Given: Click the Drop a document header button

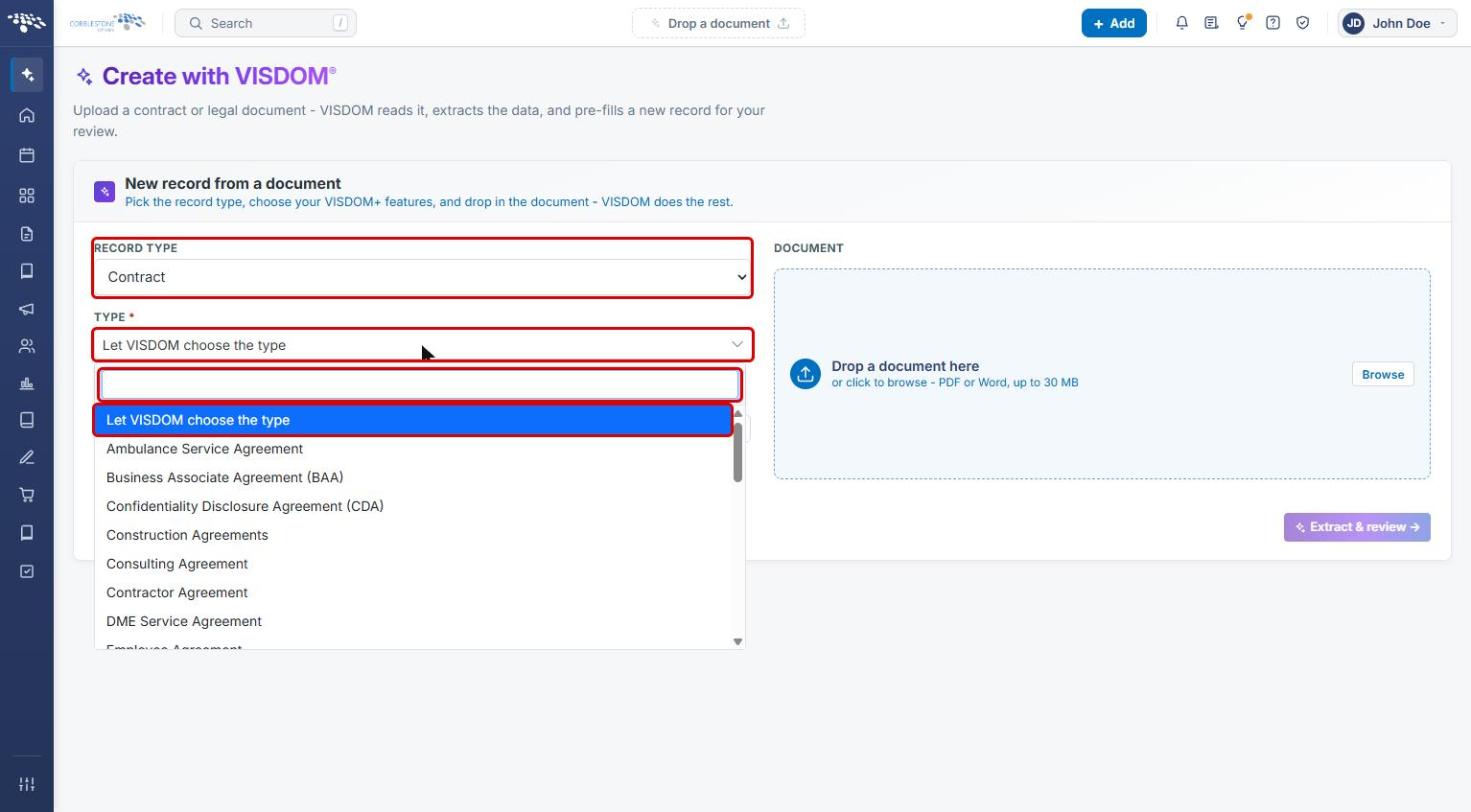Looking at the screenshot, I should 718,23.
